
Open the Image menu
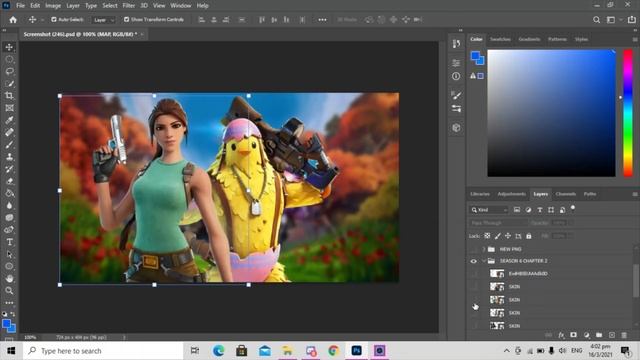[53, 6]
